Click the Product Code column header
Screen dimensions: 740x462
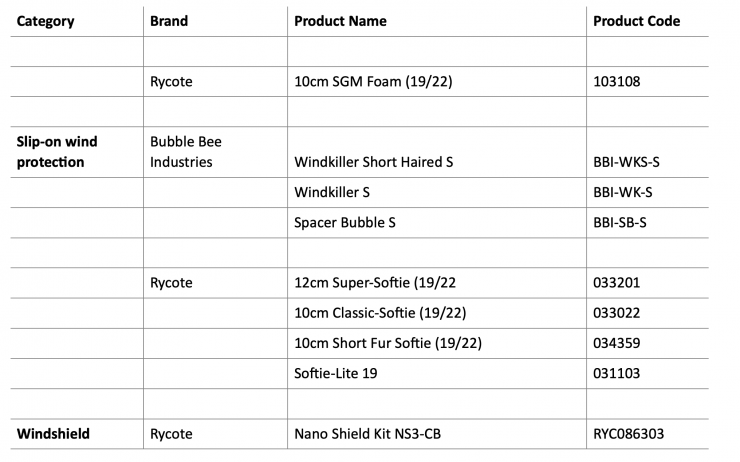pyautogui.click(x=636, y=21)
